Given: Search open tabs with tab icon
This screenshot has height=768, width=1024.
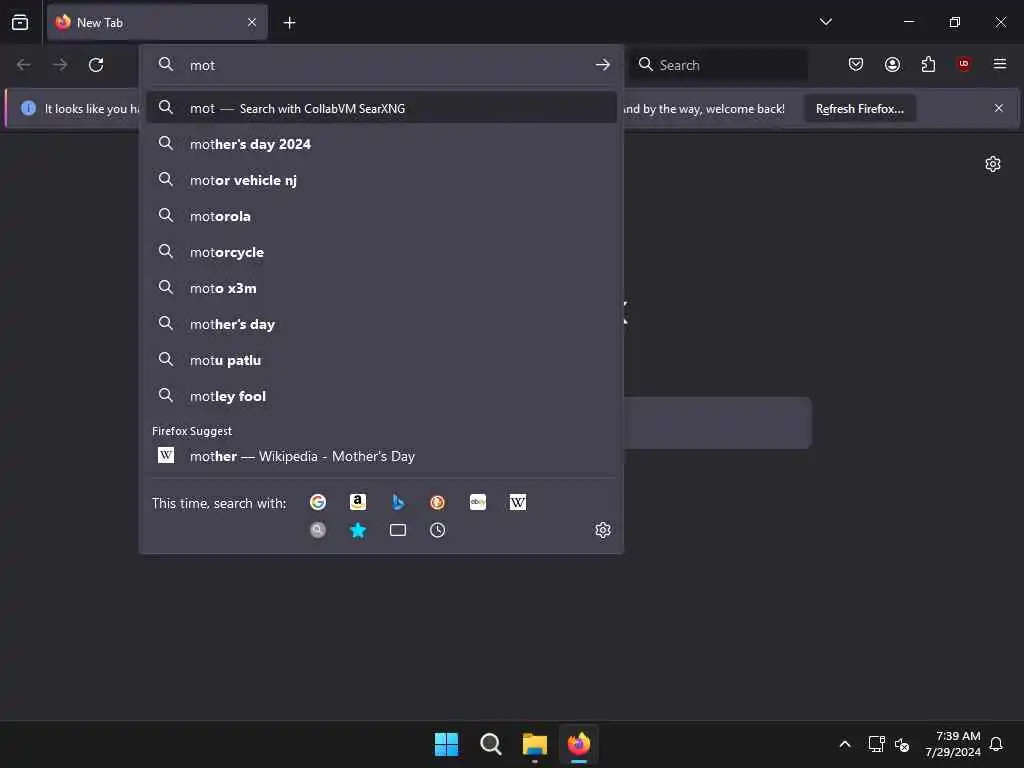Looking at the screenshot, I should (x=398, y=530).
